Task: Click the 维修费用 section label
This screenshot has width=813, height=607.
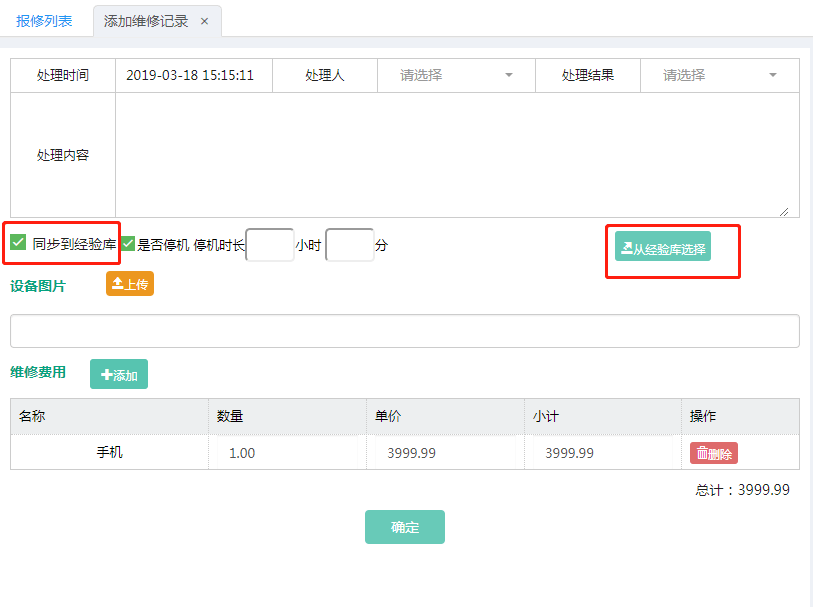Action: click(x=38, y=372)
